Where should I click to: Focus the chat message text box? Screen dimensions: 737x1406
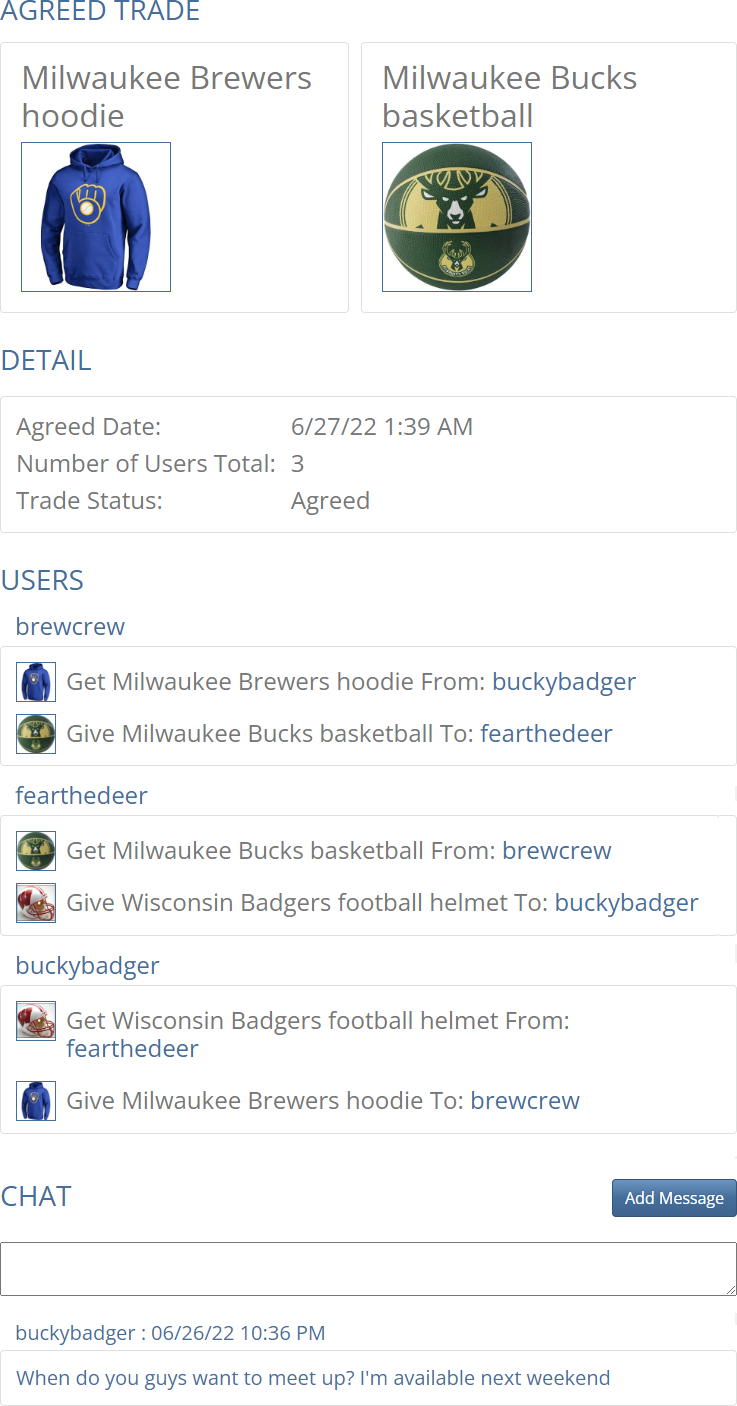[368, 1269]
